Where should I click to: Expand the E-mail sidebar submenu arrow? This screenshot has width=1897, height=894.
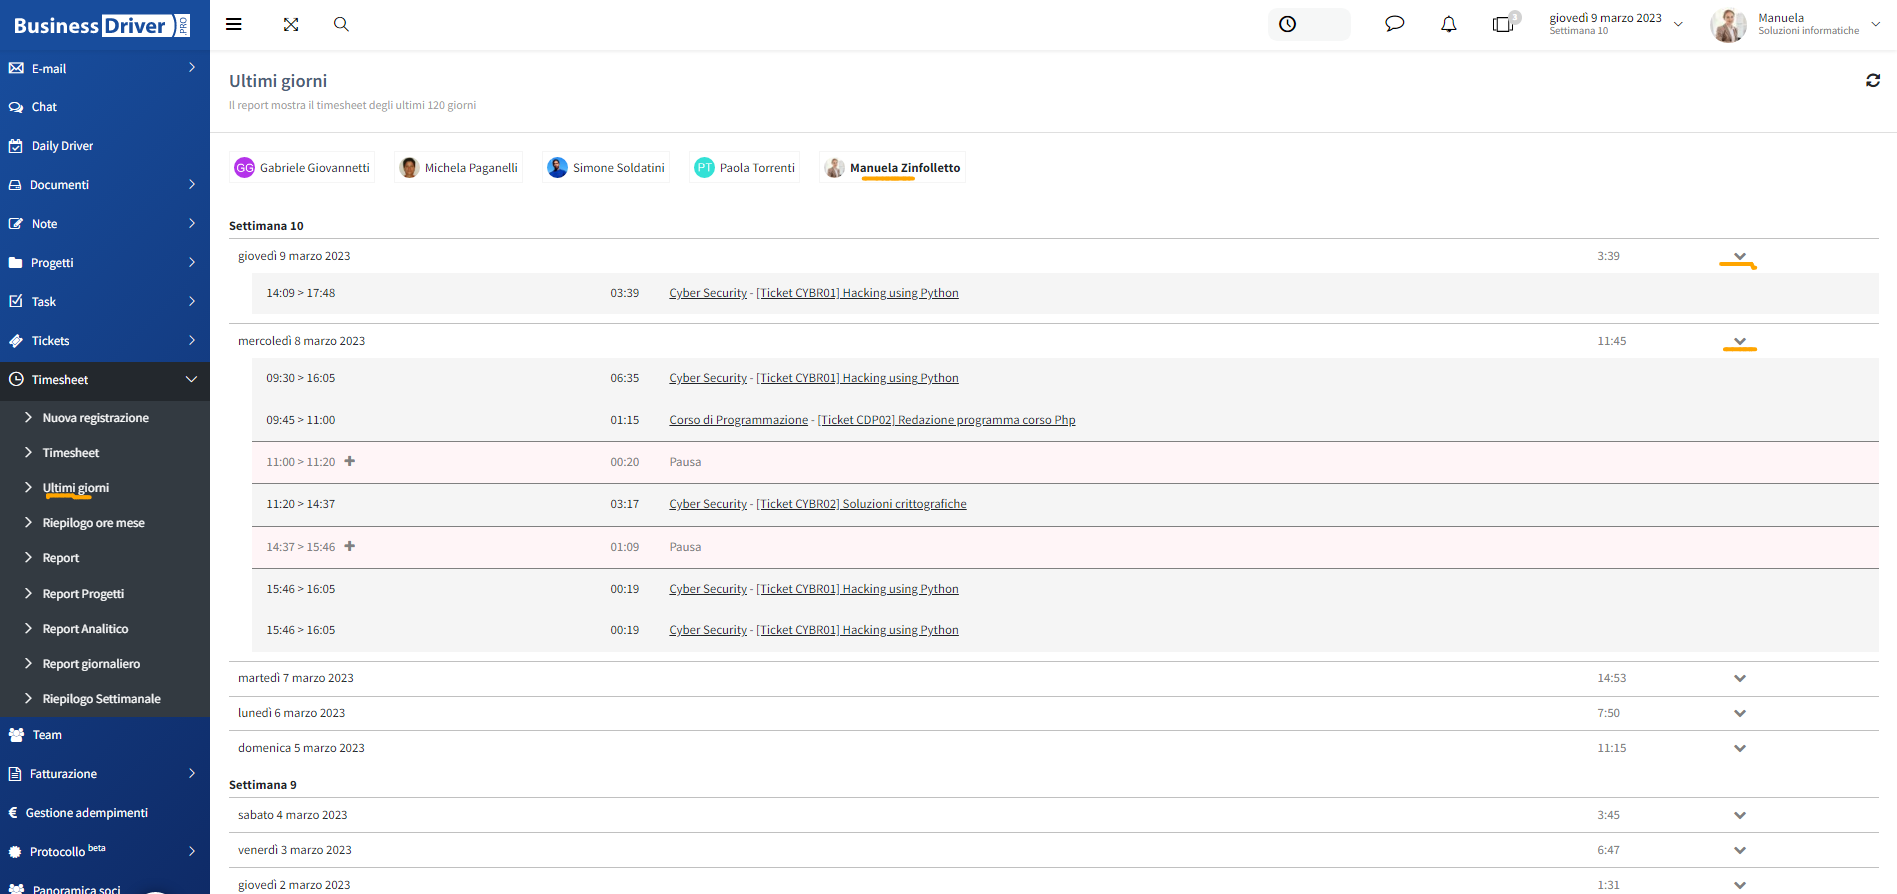tap(192, 67)
